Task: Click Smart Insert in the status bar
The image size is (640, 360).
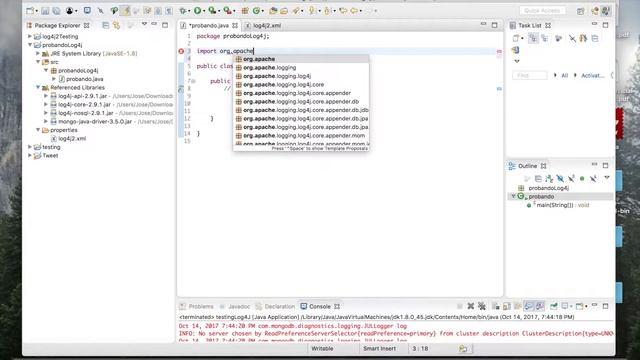Action: point(379,349)
